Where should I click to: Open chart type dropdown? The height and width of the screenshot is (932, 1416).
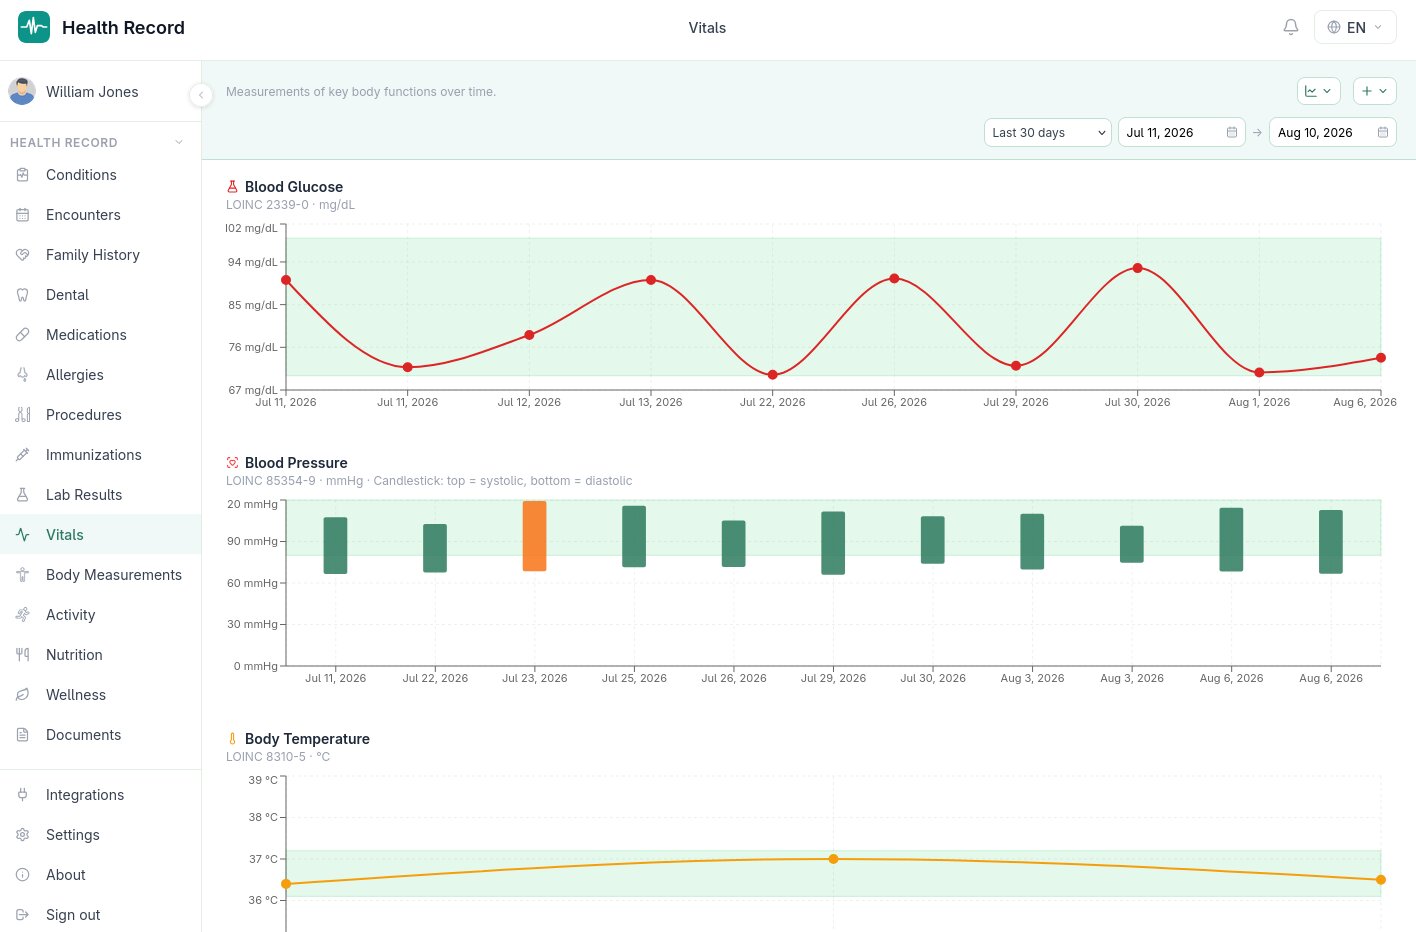[x=1318, y=91]
